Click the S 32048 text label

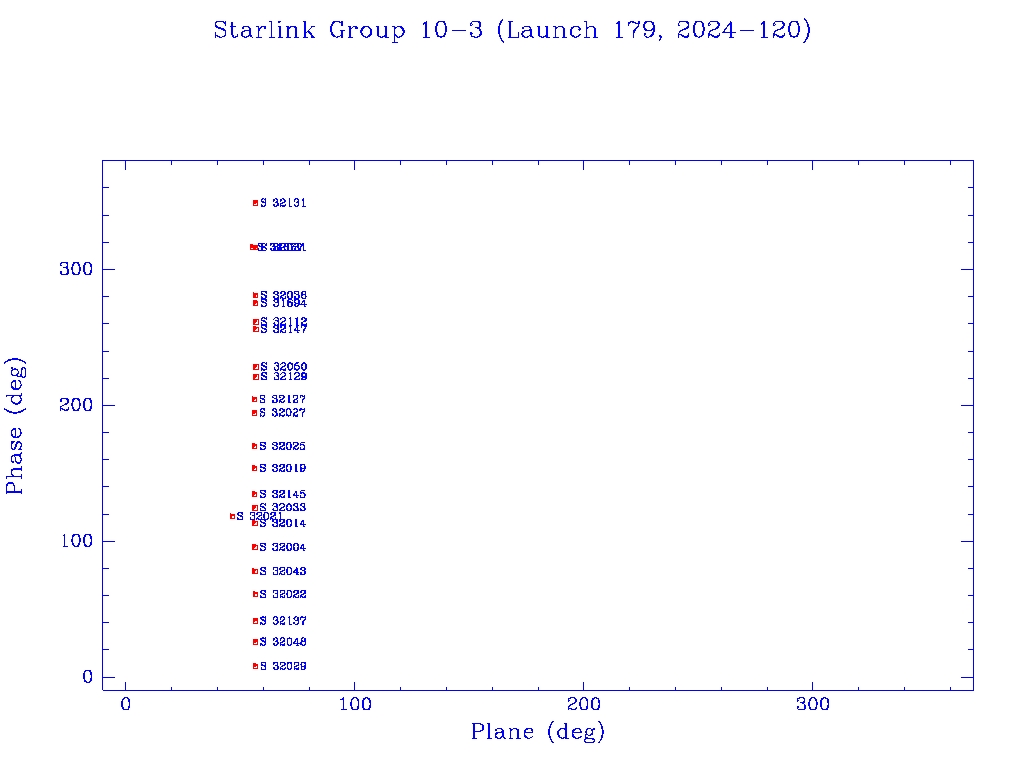click(x=283, y=642)
